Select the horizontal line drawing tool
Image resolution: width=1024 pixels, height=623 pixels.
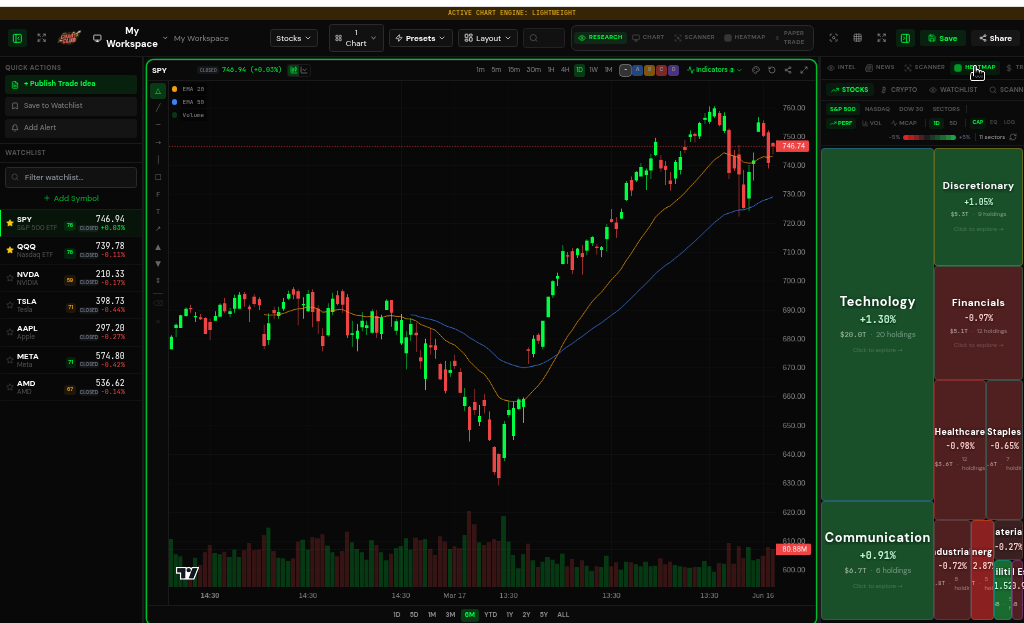click(x=158, y=125)
